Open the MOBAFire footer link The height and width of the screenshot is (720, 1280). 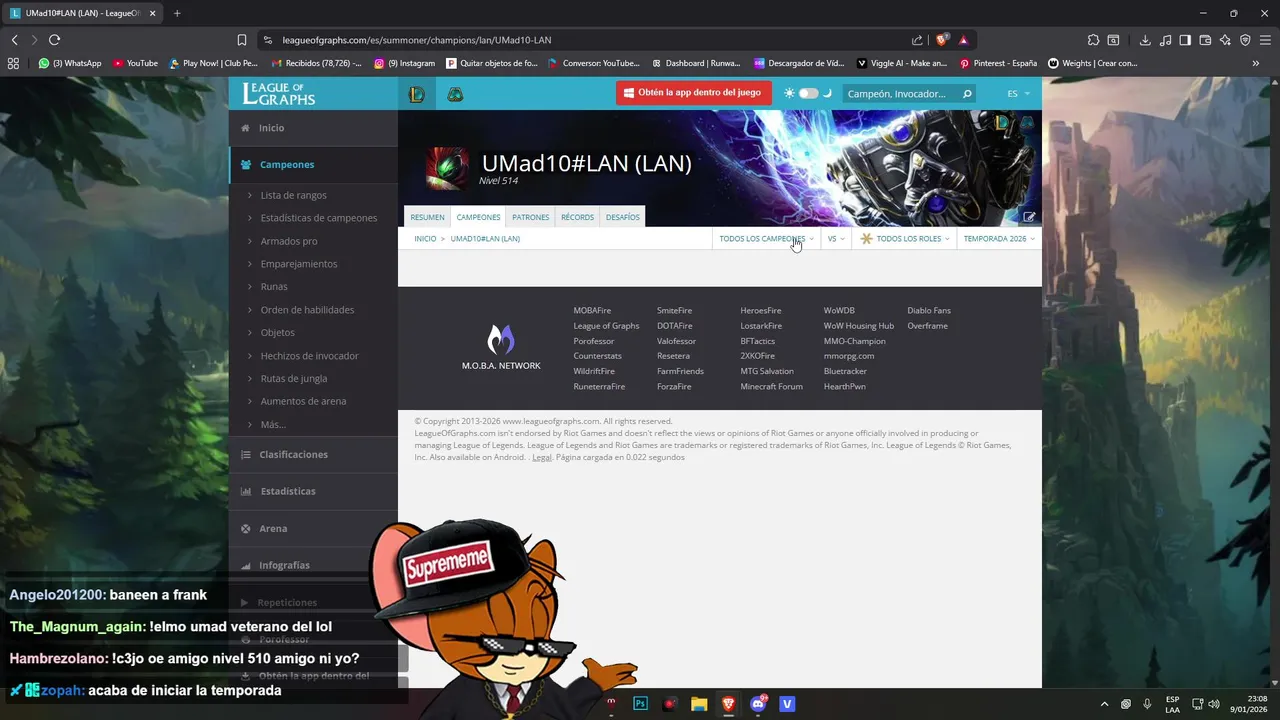click(592, 311)
